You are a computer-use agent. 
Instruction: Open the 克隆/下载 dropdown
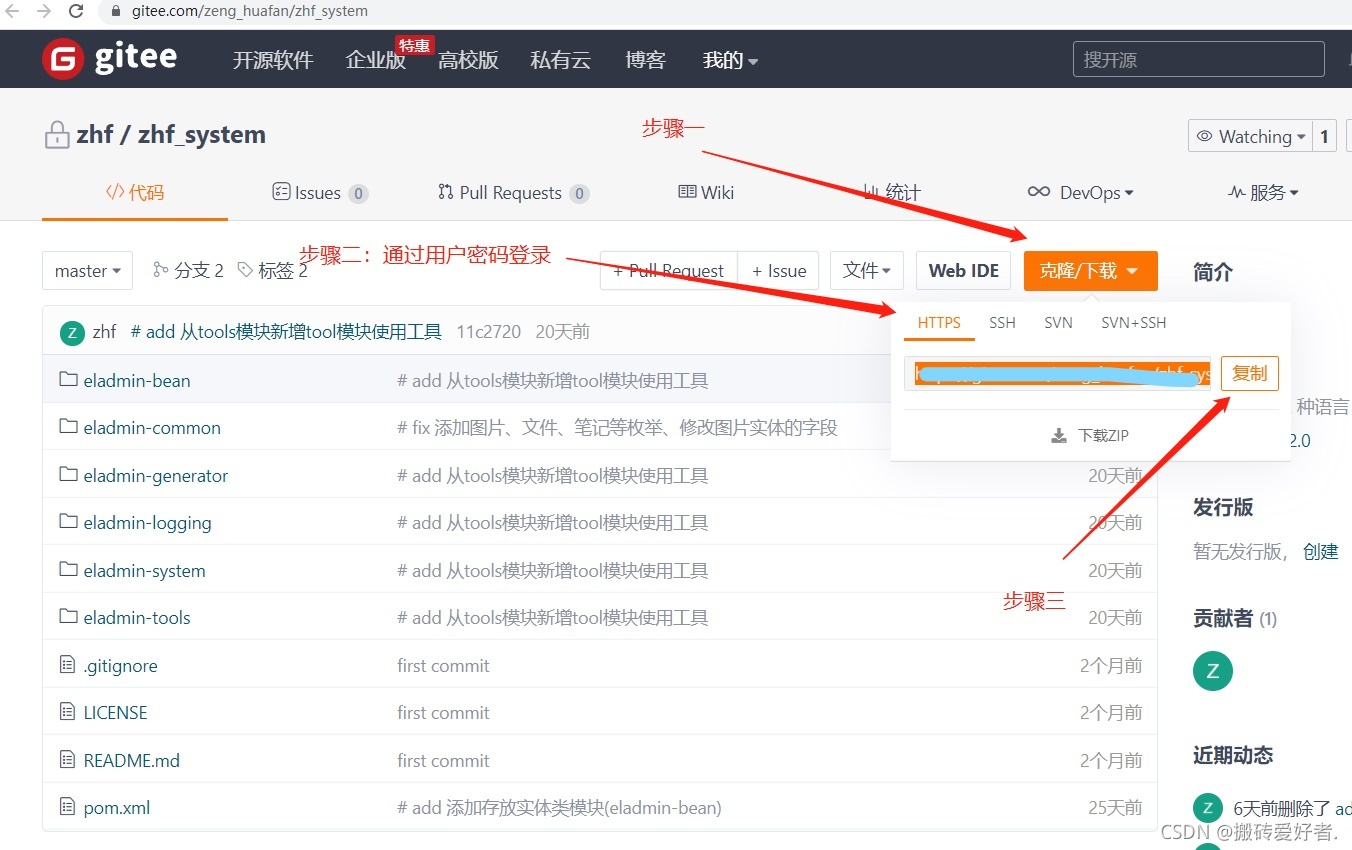tap(1091, 271)
